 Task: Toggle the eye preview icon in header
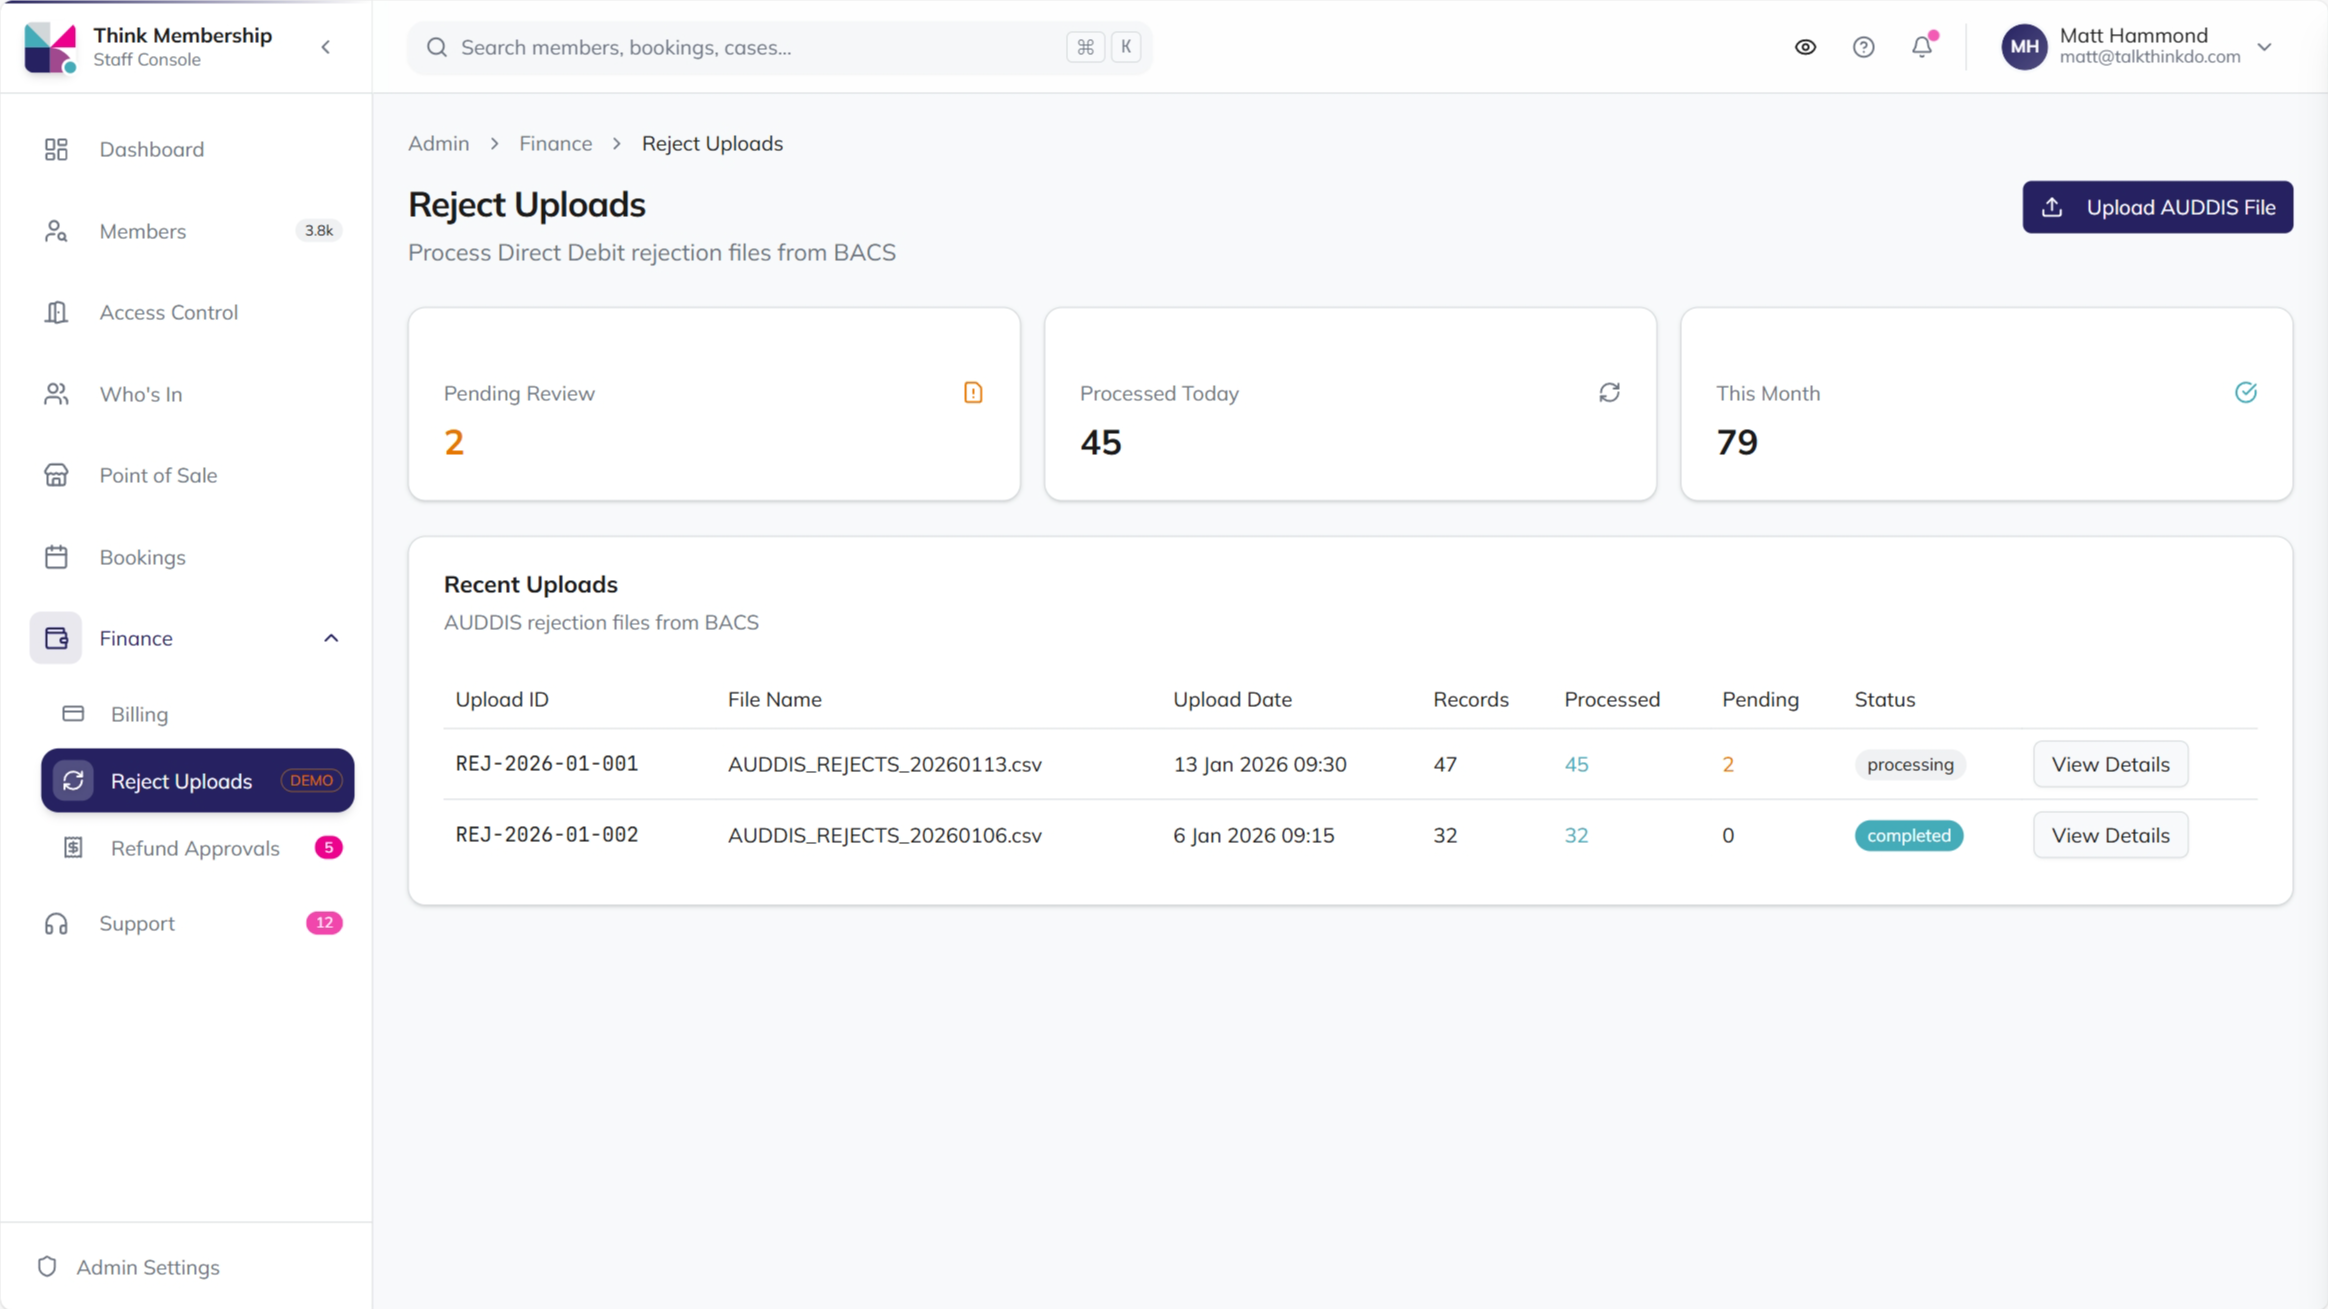(1805, 47)
